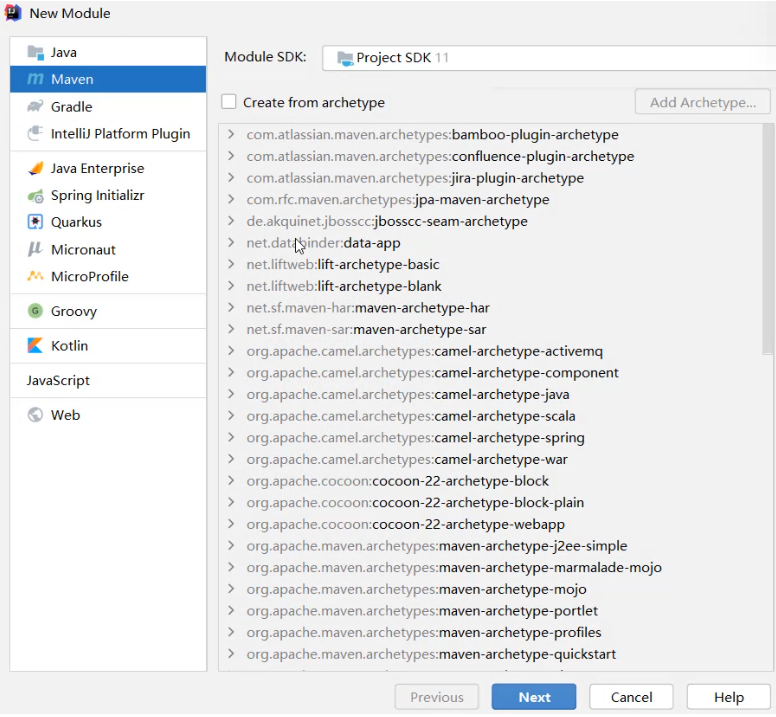The width and height of the screenshot is (776, 717).
Task: Expand the bamboo-plugin-archetype tree node
Action: pyautogui.click(x=231, y=135)
